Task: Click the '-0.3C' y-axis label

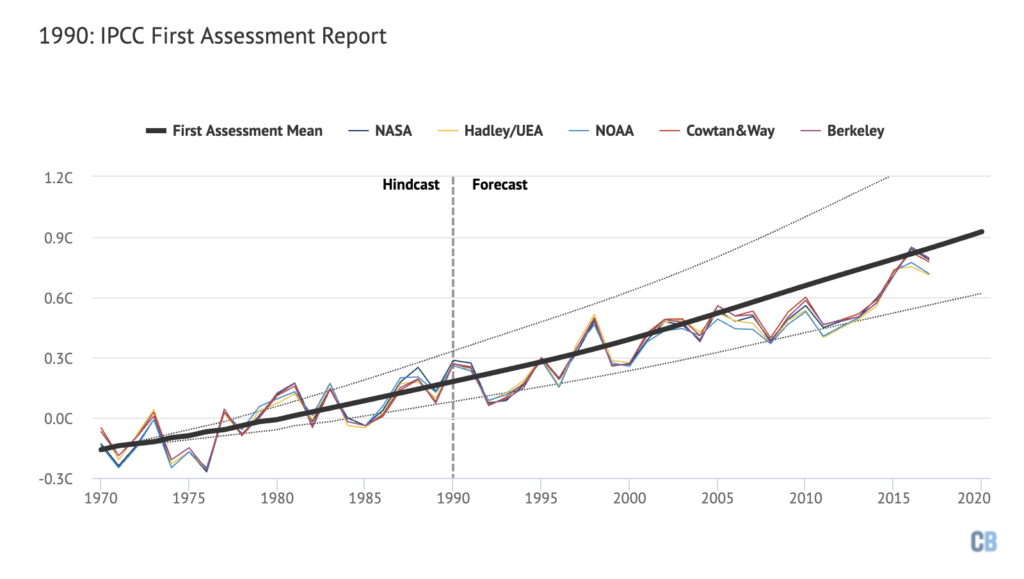Action: 56,478
